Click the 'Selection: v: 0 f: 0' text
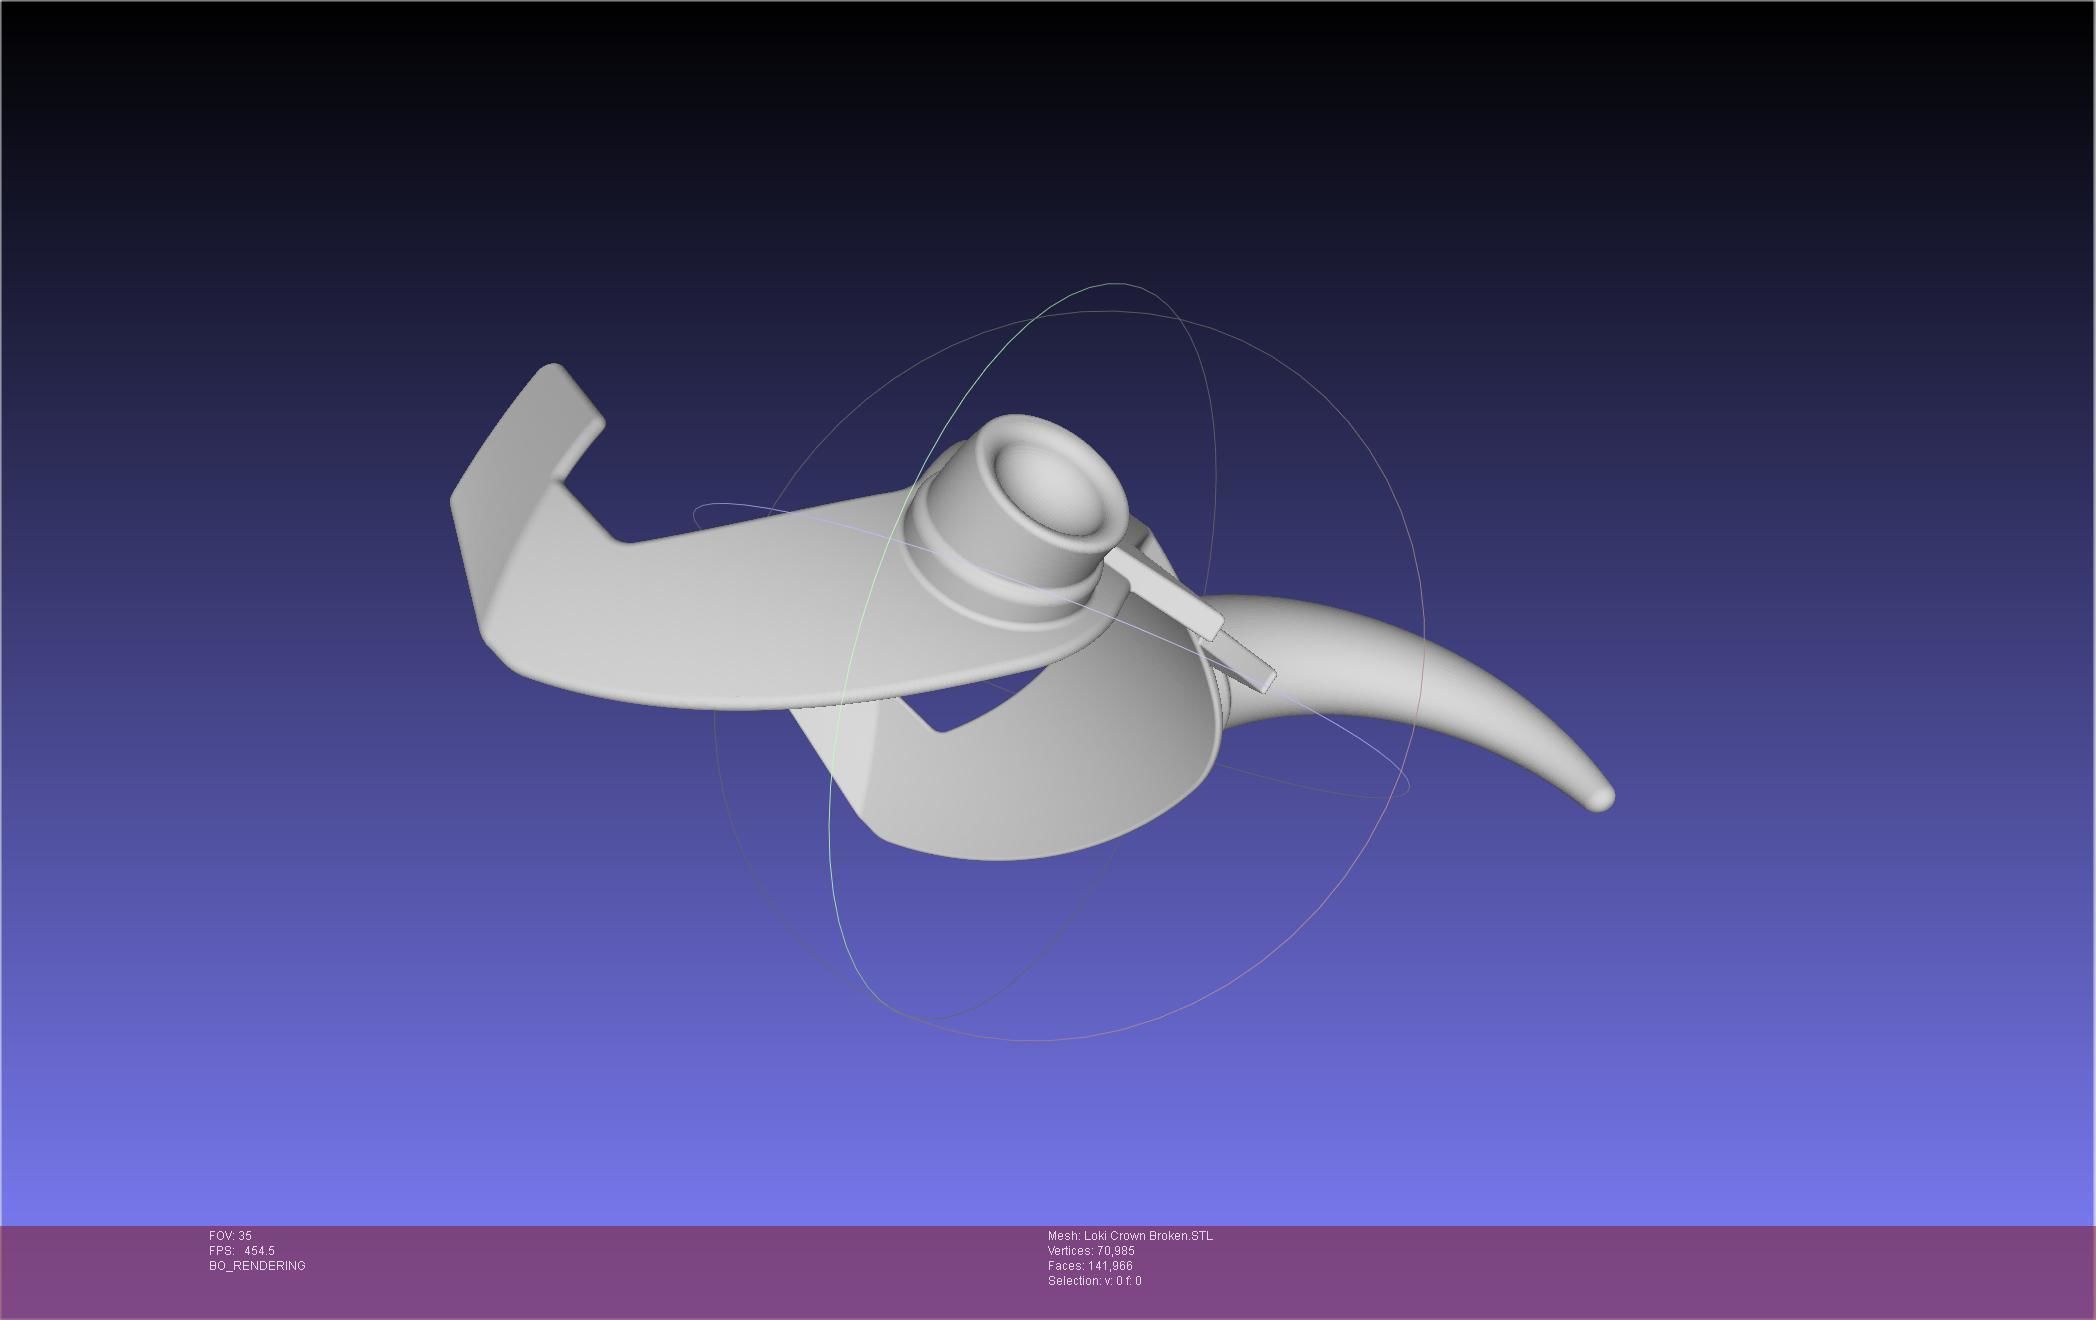 coord(1095,1281)
